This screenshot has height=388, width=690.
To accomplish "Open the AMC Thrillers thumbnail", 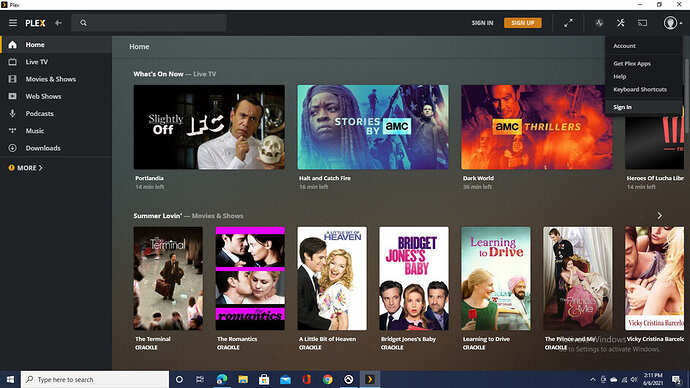I will (x=536, y=127).
